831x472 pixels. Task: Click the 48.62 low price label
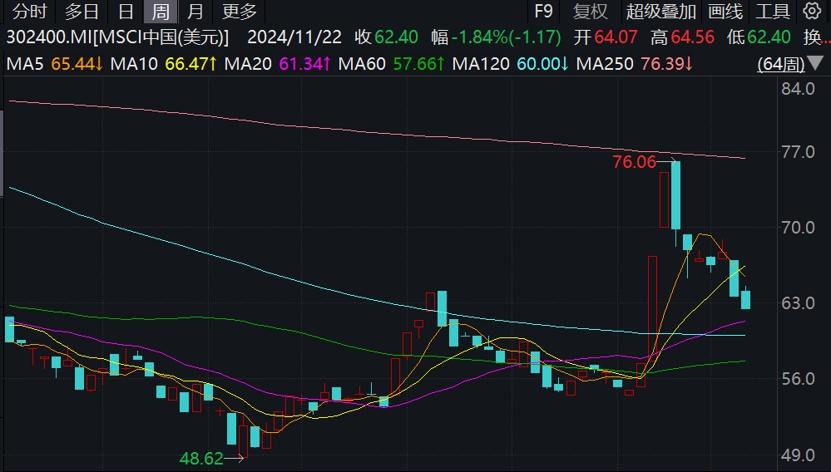pos(201,458)
